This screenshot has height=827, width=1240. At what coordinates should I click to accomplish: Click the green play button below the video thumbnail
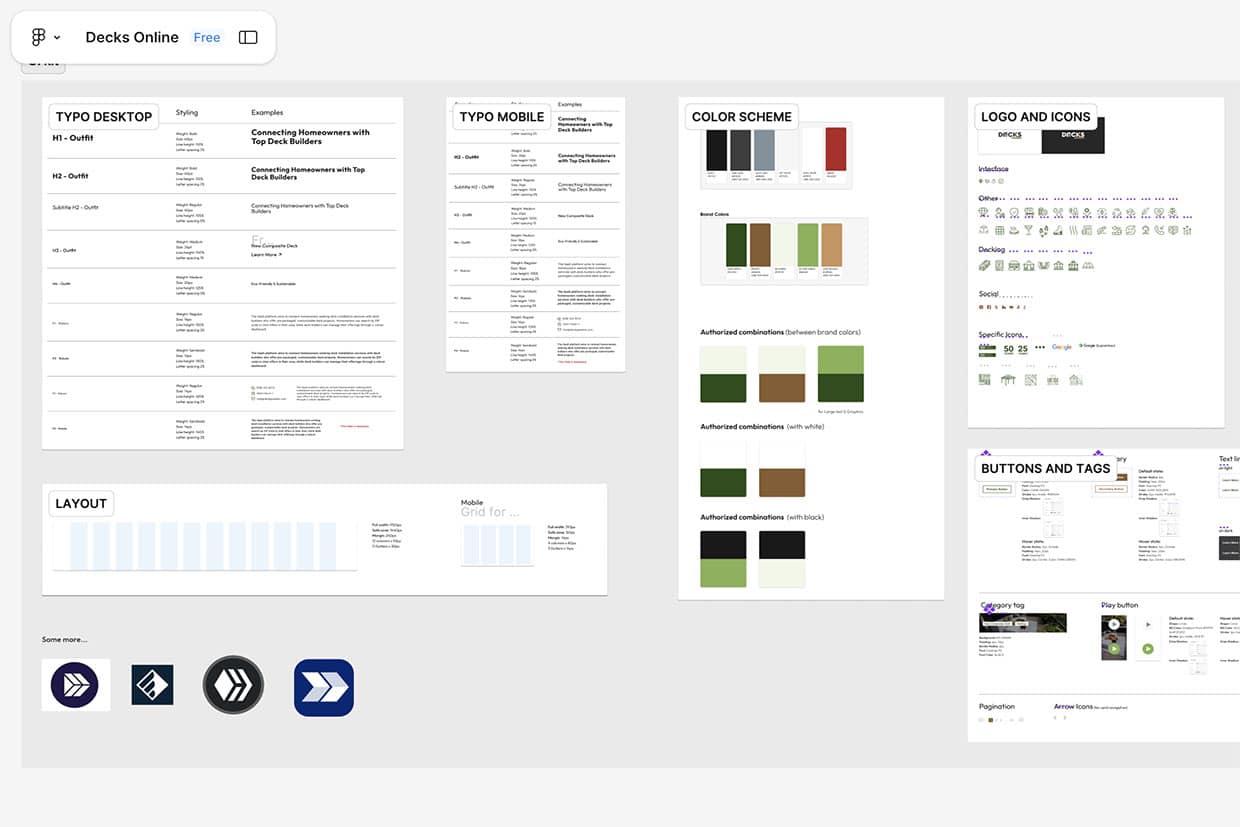1114,649
